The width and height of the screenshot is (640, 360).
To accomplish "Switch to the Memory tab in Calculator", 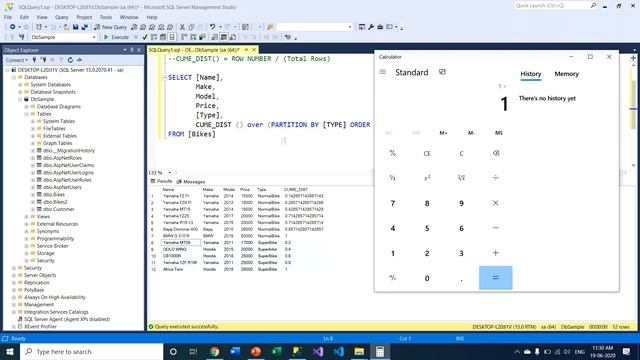I will coord(567,74).
